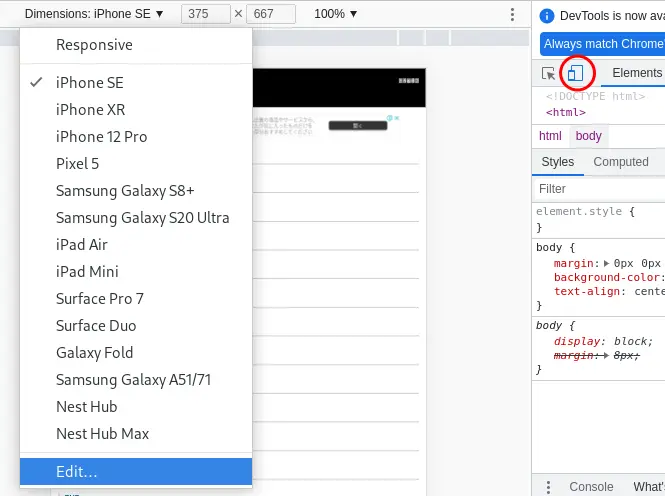Click the blue DevTools info icon

point(547,16)
